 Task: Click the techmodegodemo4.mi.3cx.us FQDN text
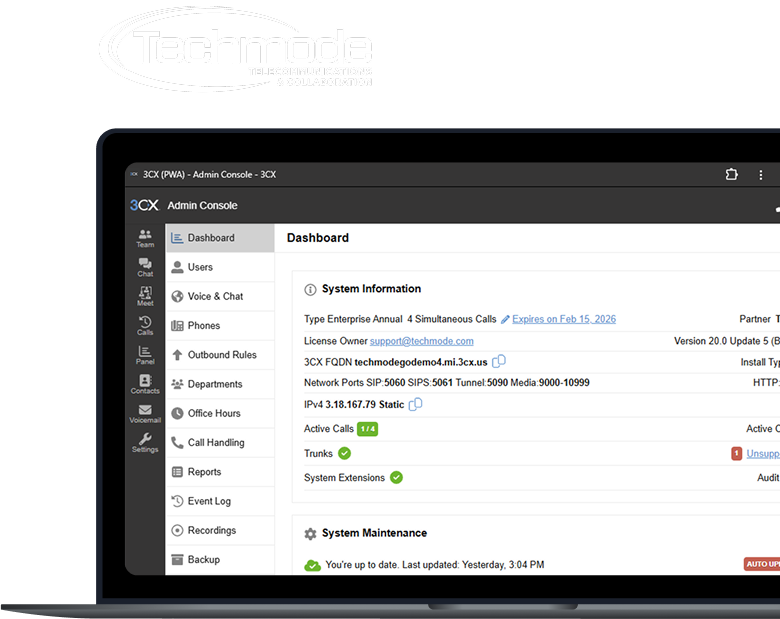[421, 362]
